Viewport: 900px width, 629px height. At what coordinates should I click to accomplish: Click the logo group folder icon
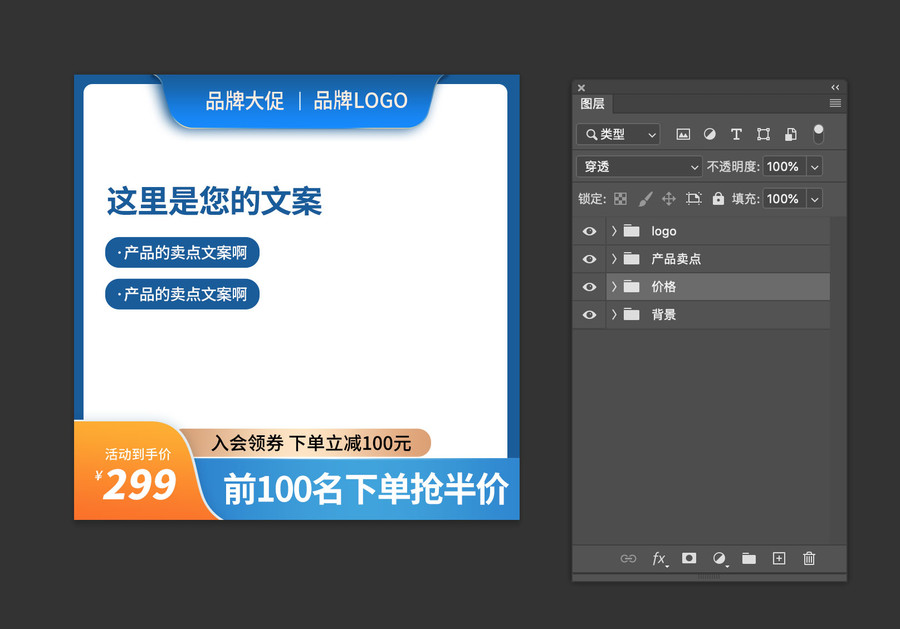[631, 231]
